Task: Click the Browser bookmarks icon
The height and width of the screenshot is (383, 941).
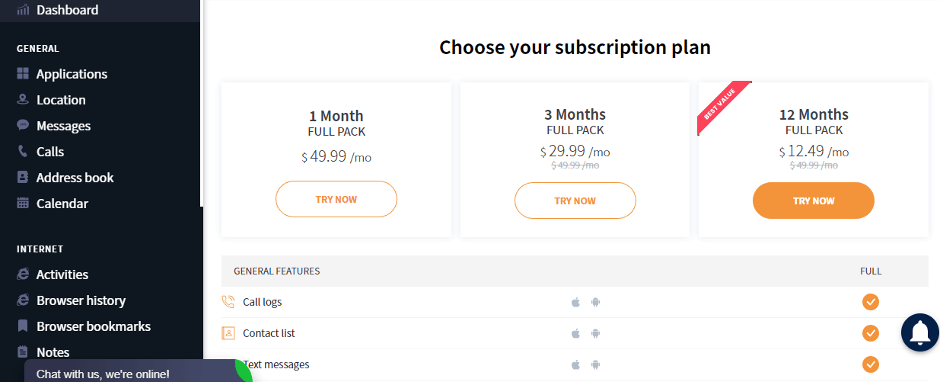Action: pyautogui.click(x=23, y=326)
